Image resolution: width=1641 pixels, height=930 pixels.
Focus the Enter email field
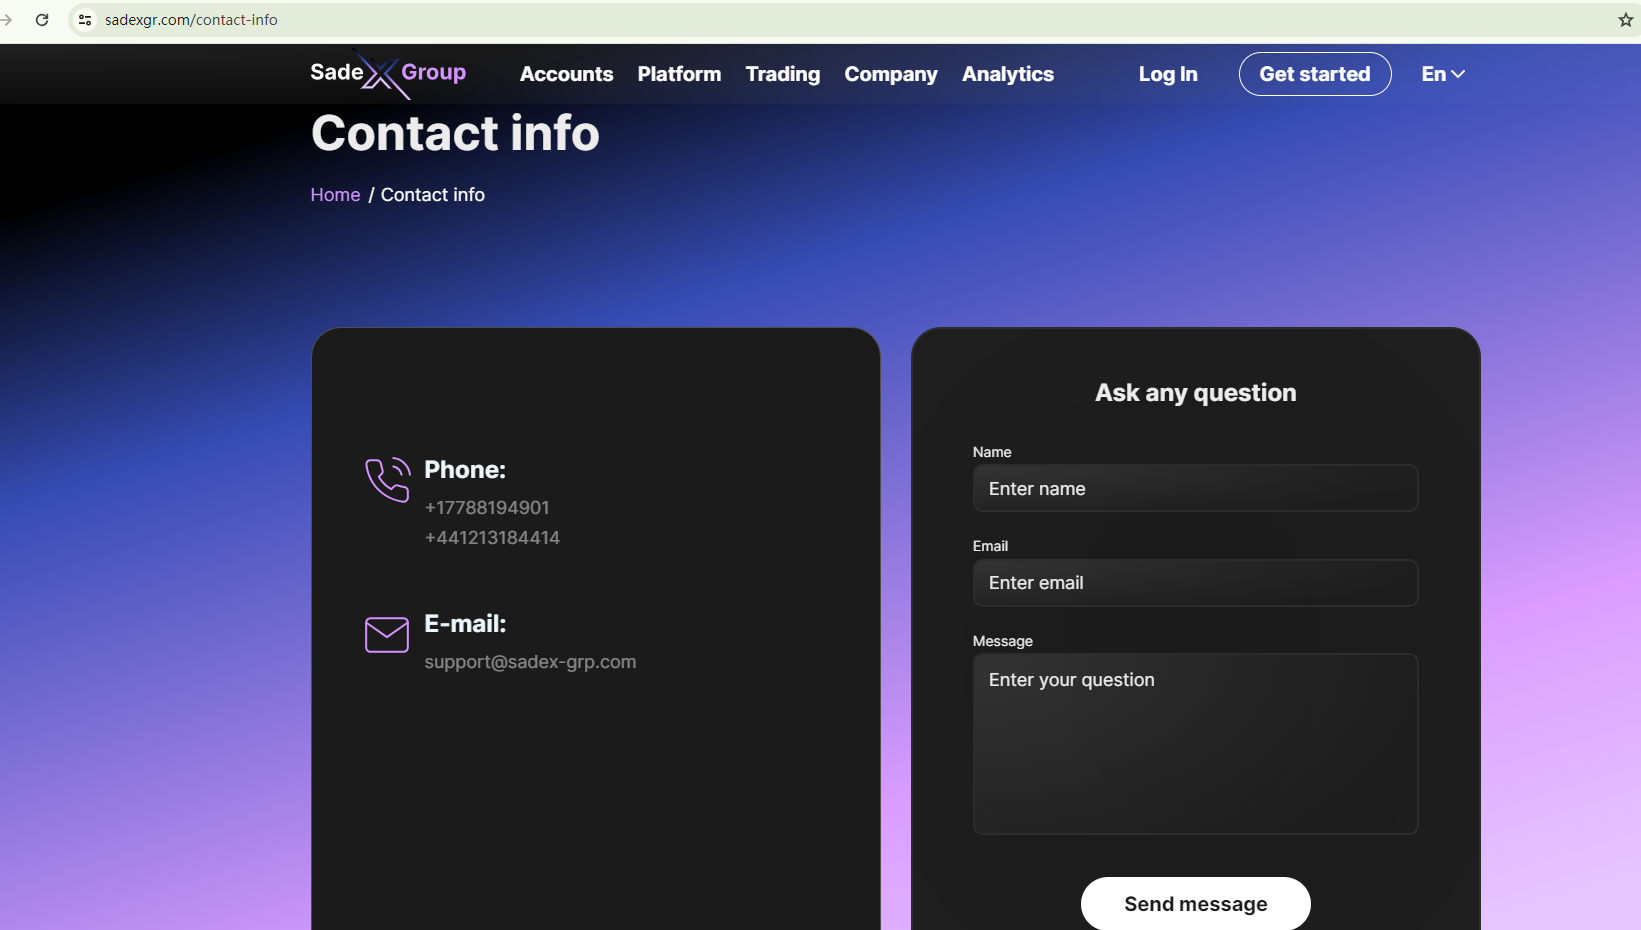pos(1195,583)
